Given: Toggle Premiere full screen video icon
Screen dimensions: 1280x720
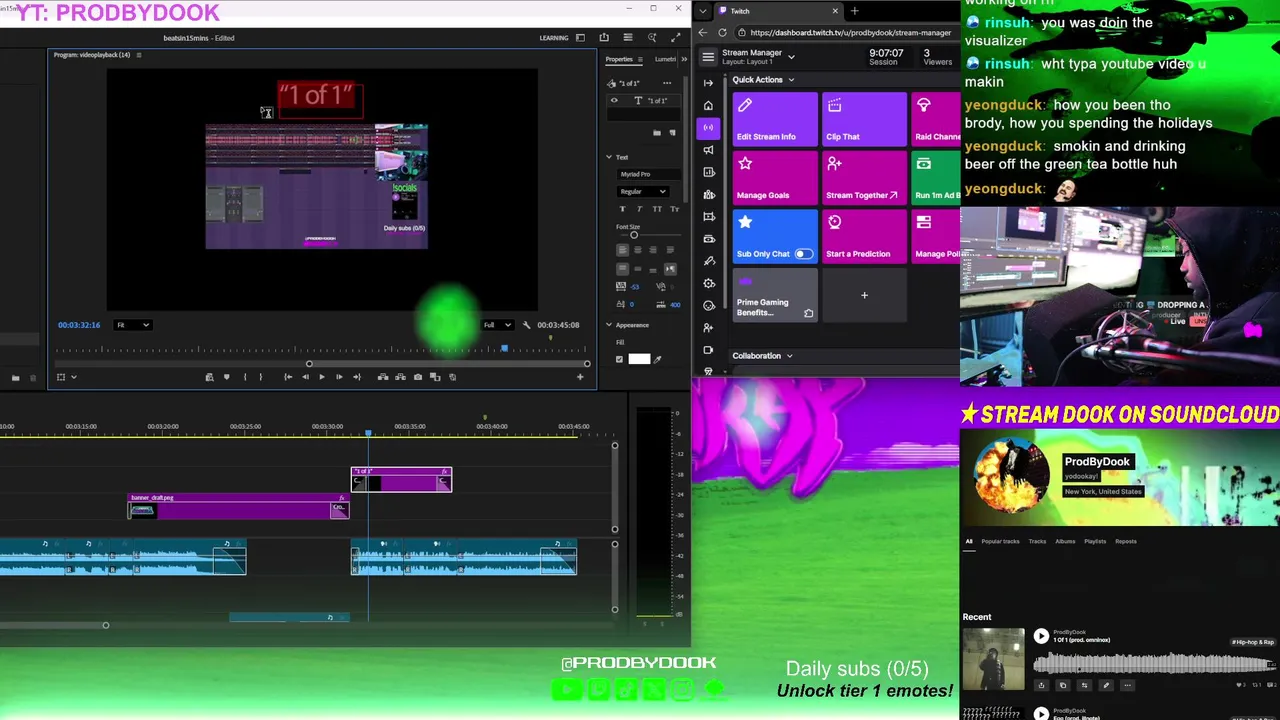Looking at the screenshot, I should (675, 38).
